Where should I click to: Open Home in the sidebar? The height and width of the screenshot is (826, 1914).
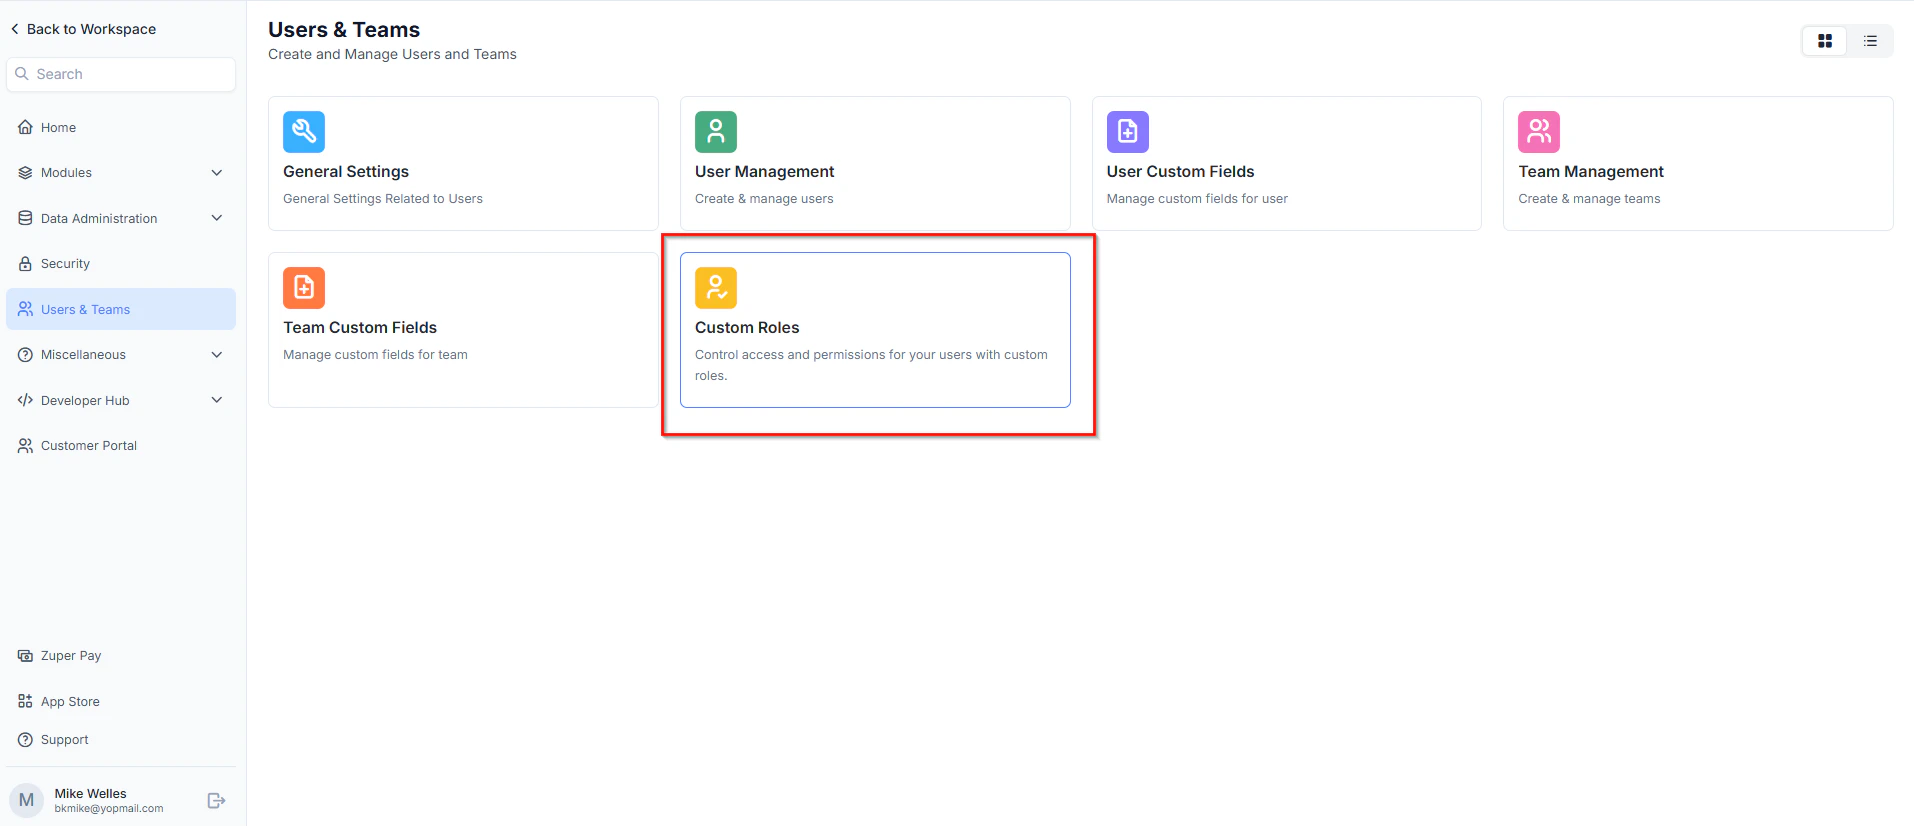(x=121, y=127)
